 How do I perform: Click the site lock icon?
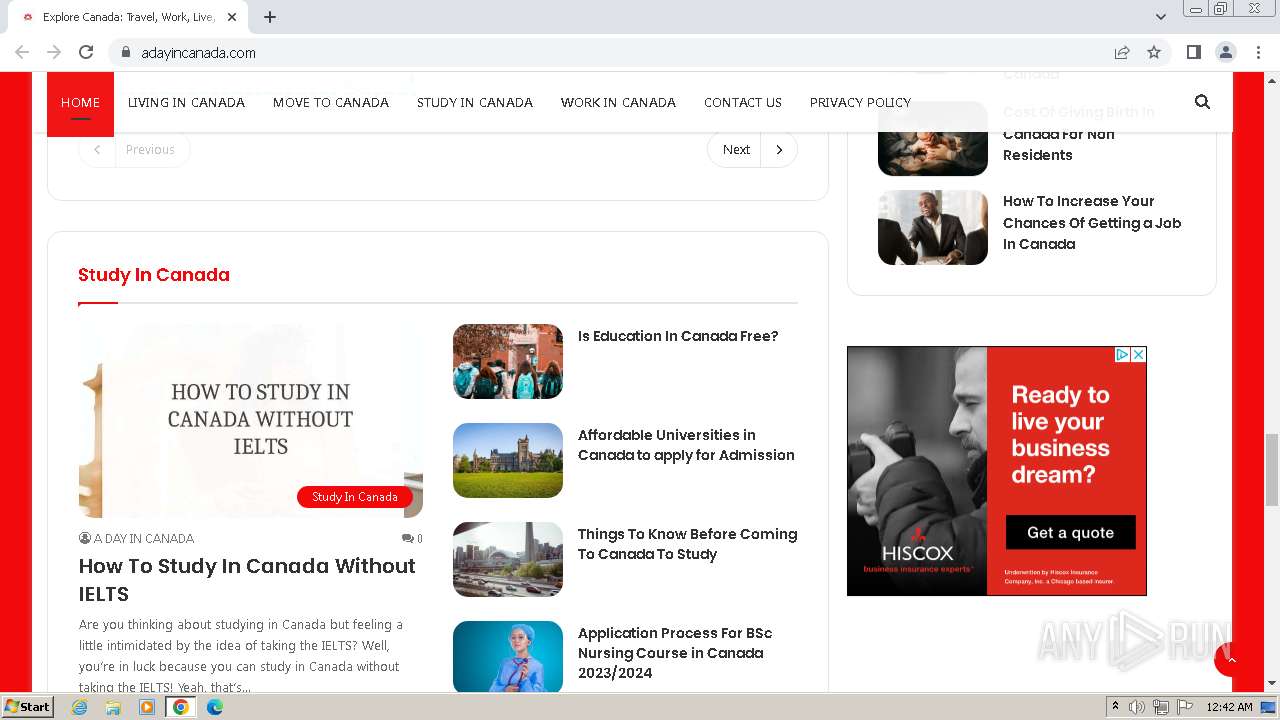click(x=126, y=52)
